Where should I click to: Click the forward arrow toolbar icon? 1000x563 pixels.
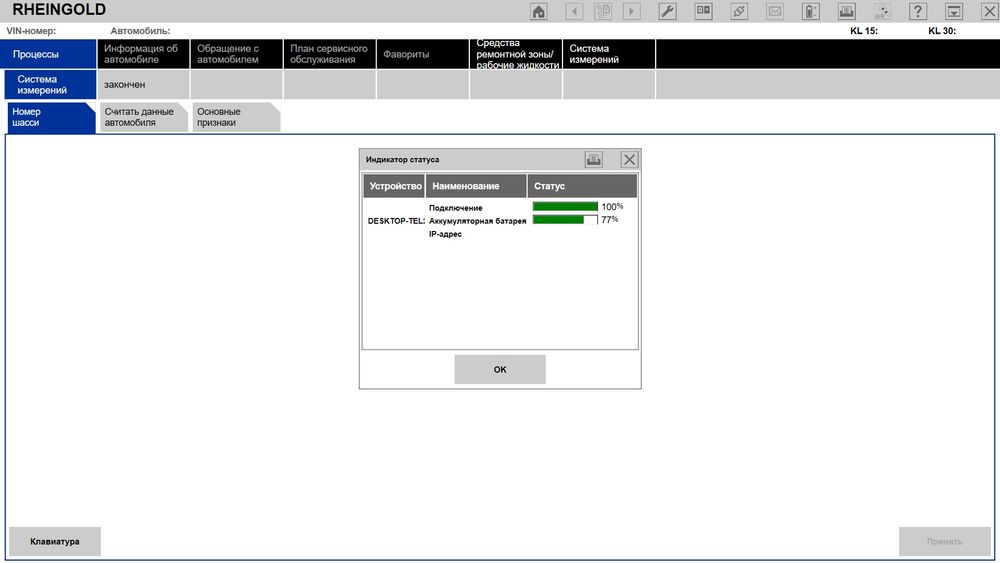[631, 11]
